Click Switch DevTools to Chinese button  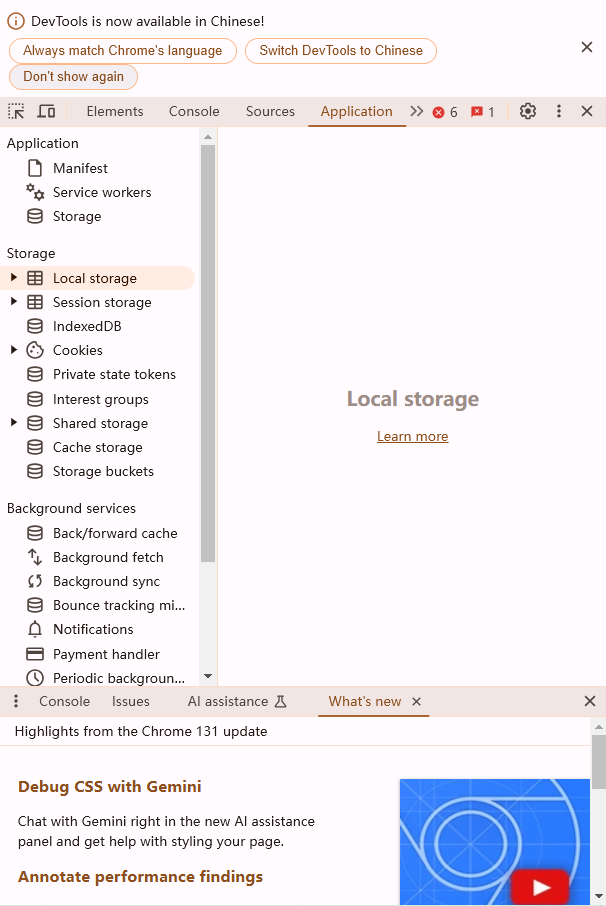coord(341,51)
